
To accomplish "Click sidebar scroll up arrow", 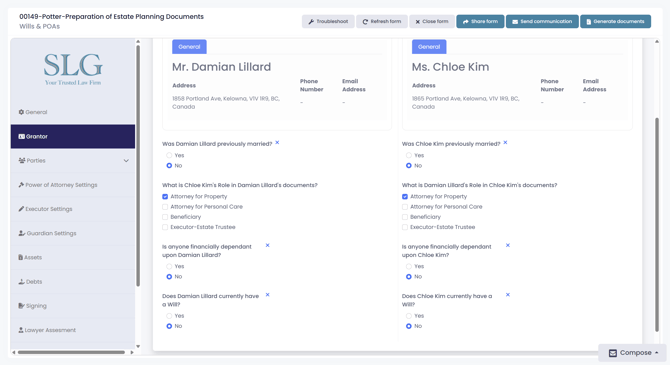I will pos(138,41).
